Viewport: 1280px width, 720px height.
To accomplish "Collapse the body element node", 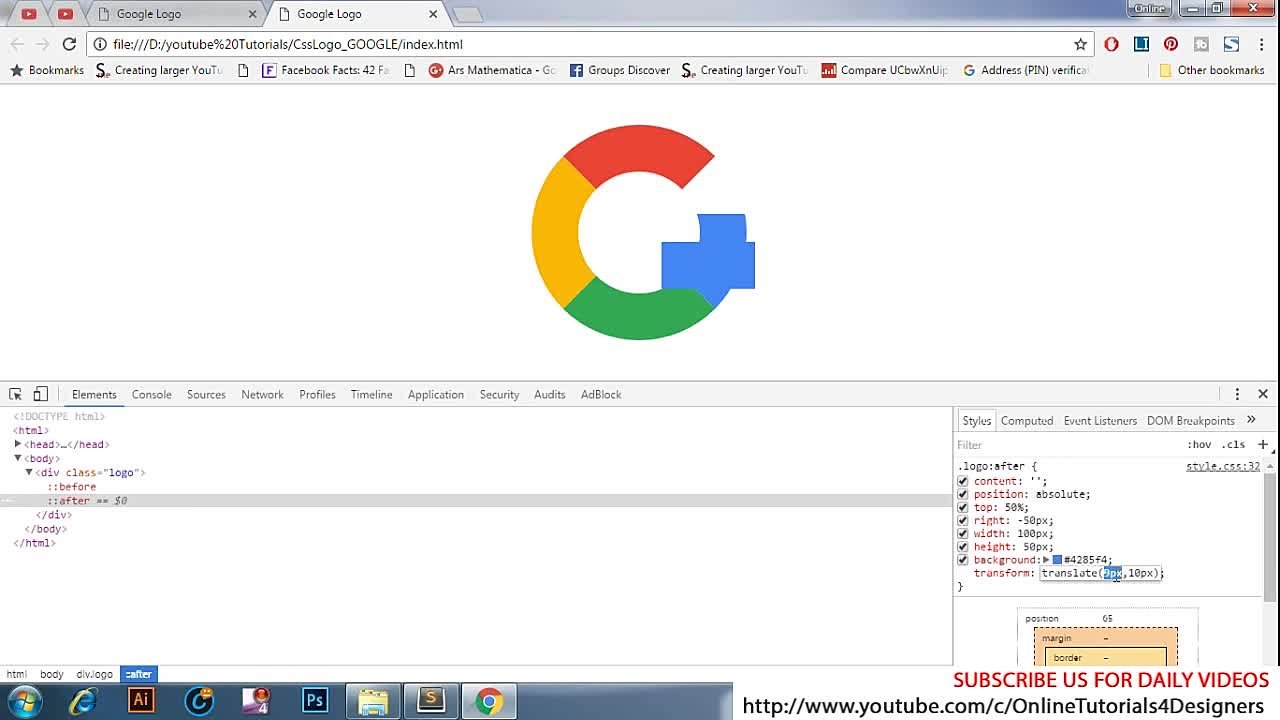I will pos(17,458).
